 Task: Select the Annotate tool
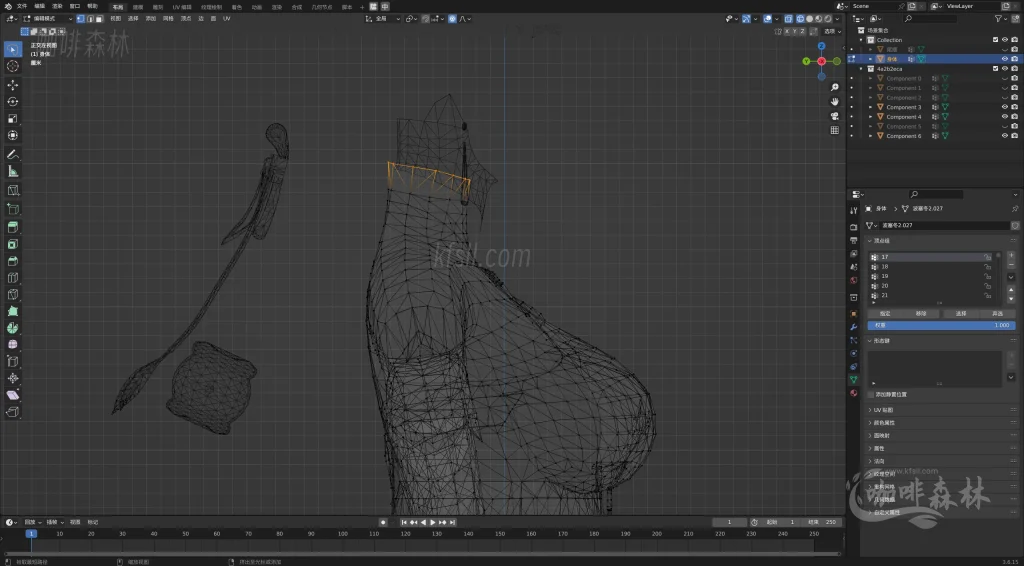[12, 155]
